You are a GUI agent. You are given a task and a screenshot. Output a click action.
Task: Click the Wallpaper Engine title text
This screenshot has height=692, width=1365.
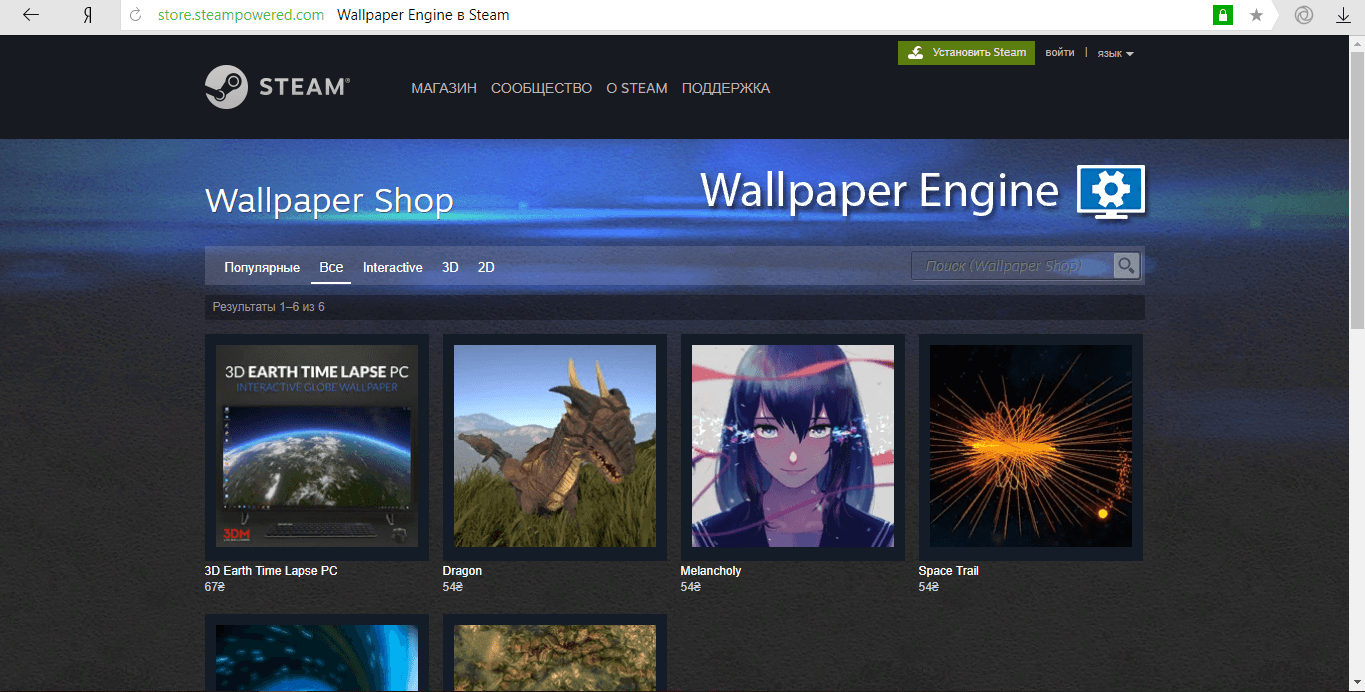tap(879, 190)
